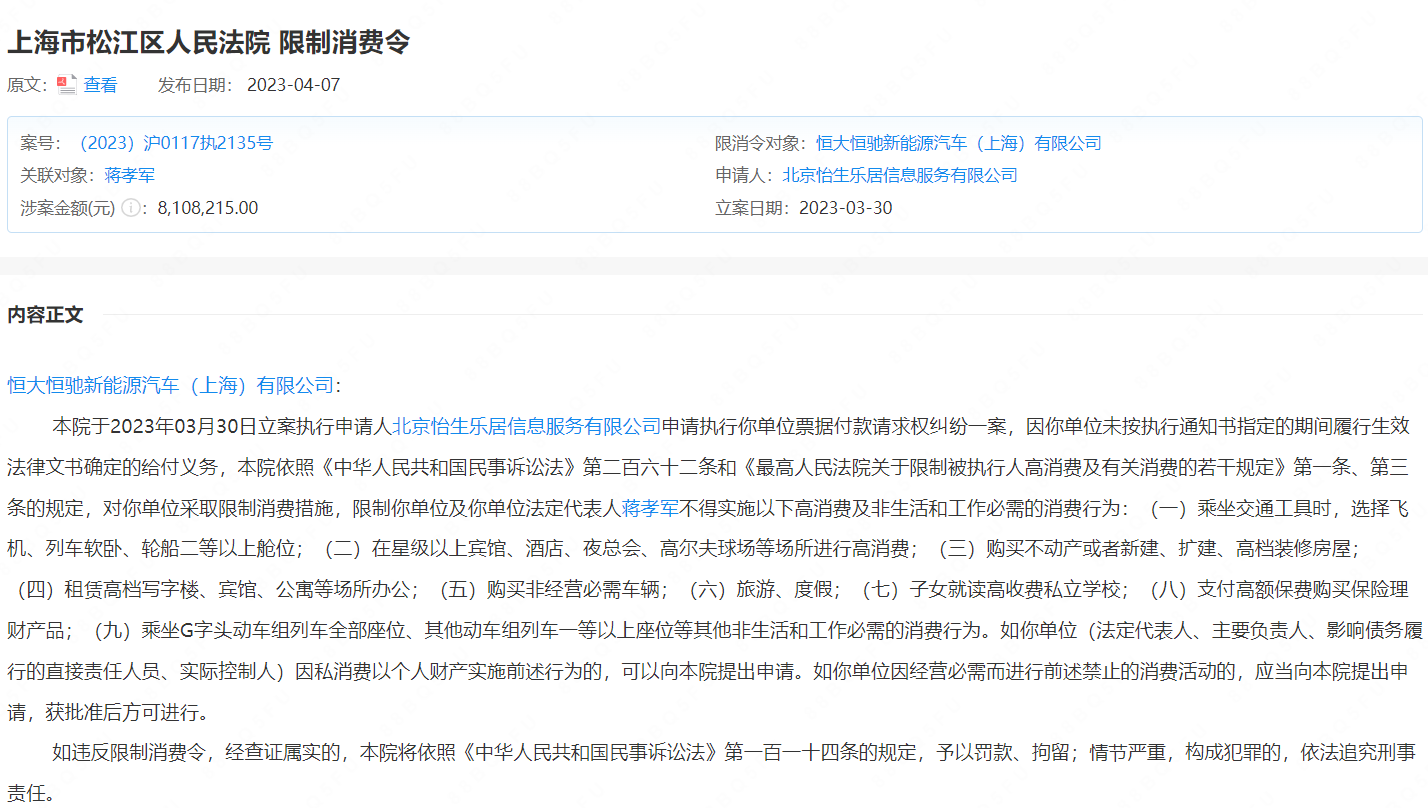Image resolution: width=1428 pixels, height=808 pixels.
Task: Open the 查看 link to view original document
Action: pyautogui.click(x=99, y=85)
